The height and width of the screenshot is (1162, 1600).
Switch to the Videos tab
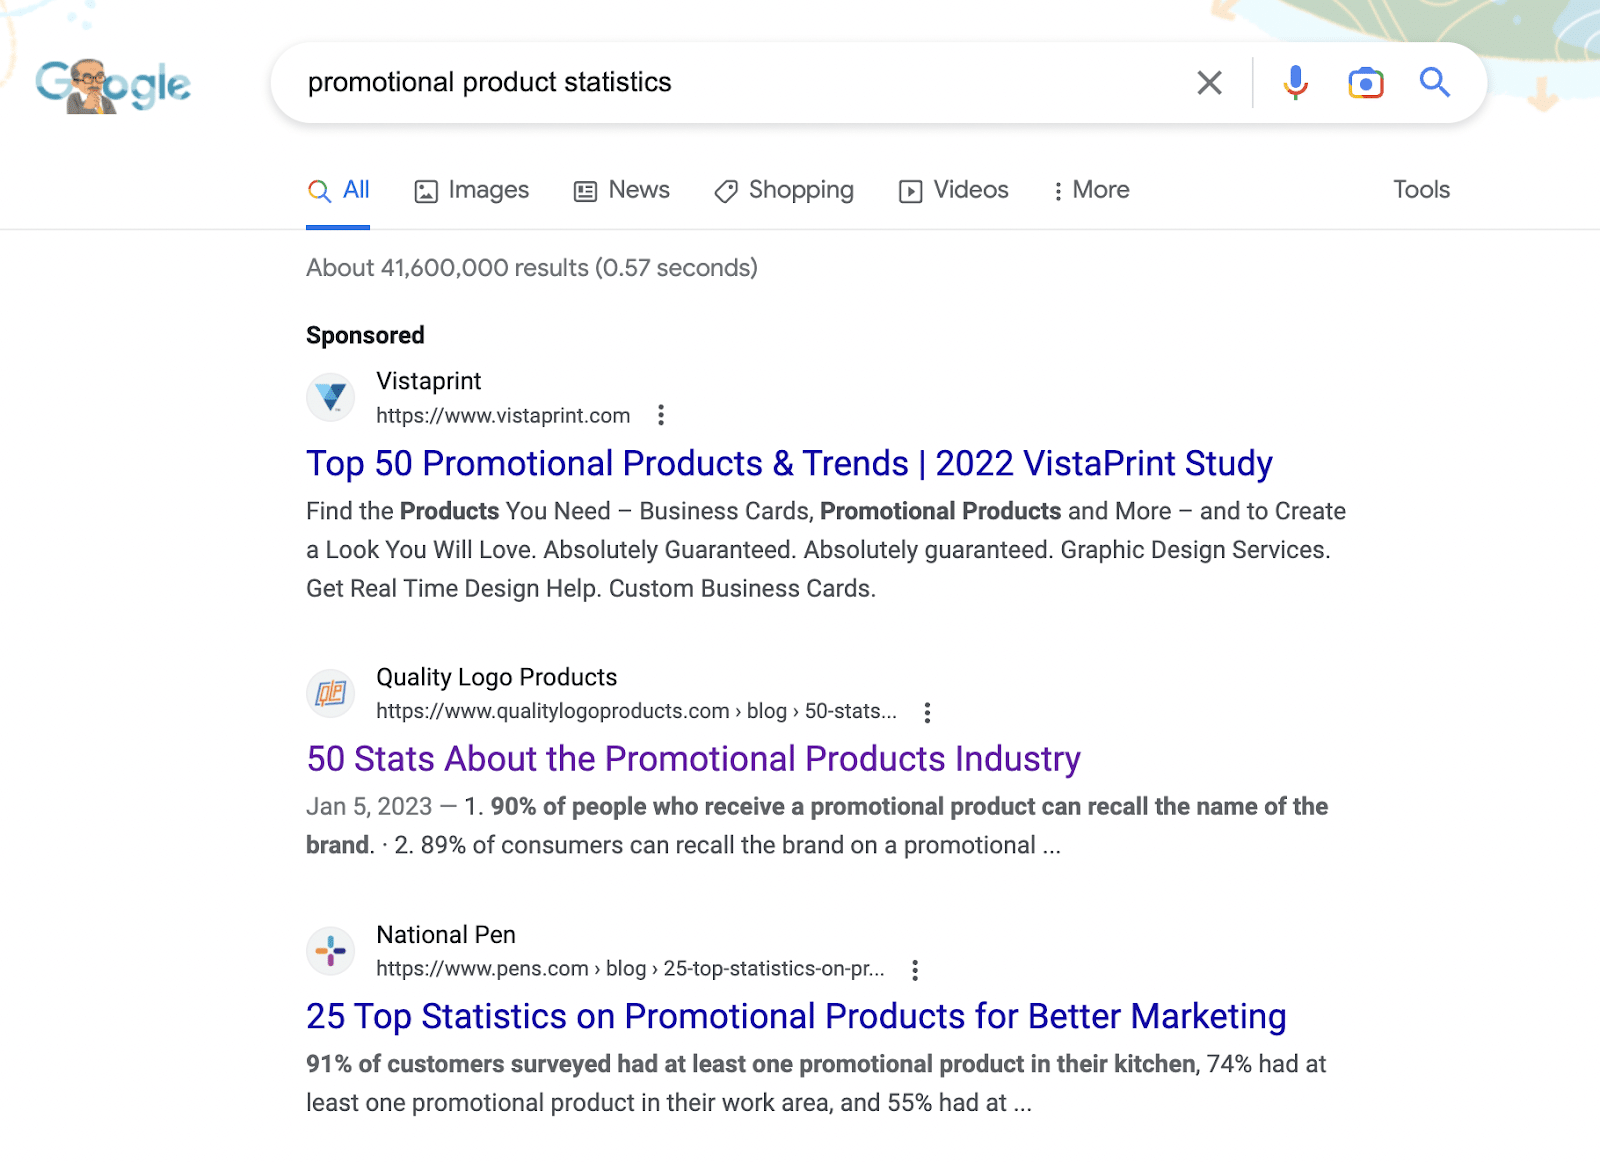pos(952,190)
